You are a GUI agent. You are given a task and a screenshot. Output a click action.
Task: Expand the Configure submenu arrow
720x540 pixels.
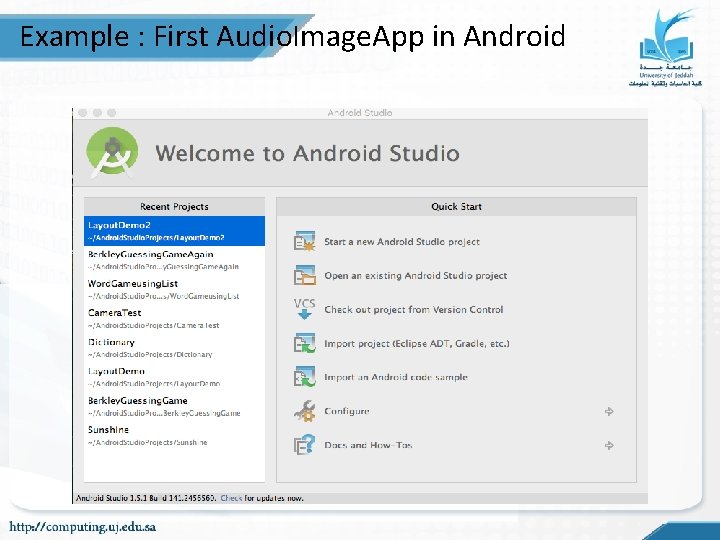click(609, 411)
